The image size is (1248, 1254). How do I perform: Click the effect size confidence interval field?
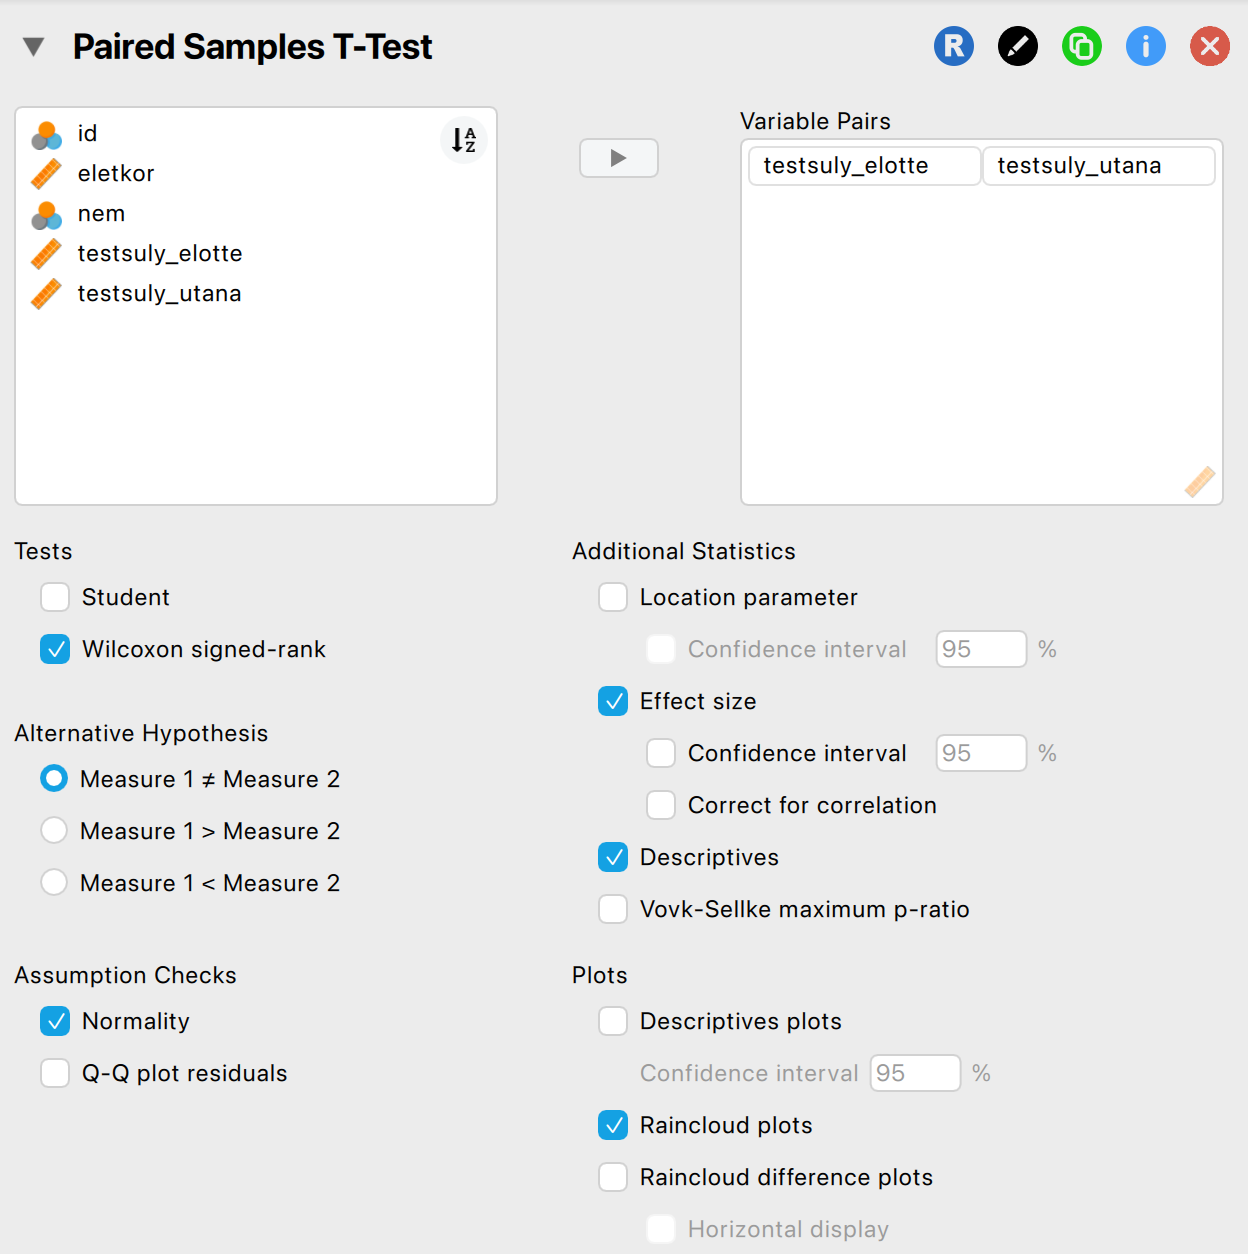tap(980, 753)
